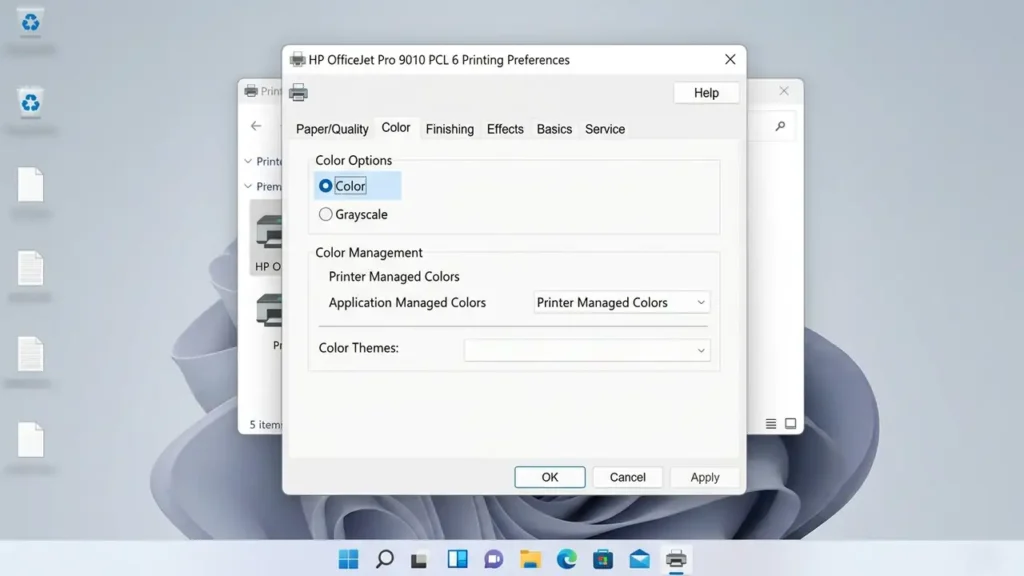The width and height of the screenshot is (1024, 576).
Task: Switch the background window to large icons view
Action: pyautogui.click(x=790, y=424)
